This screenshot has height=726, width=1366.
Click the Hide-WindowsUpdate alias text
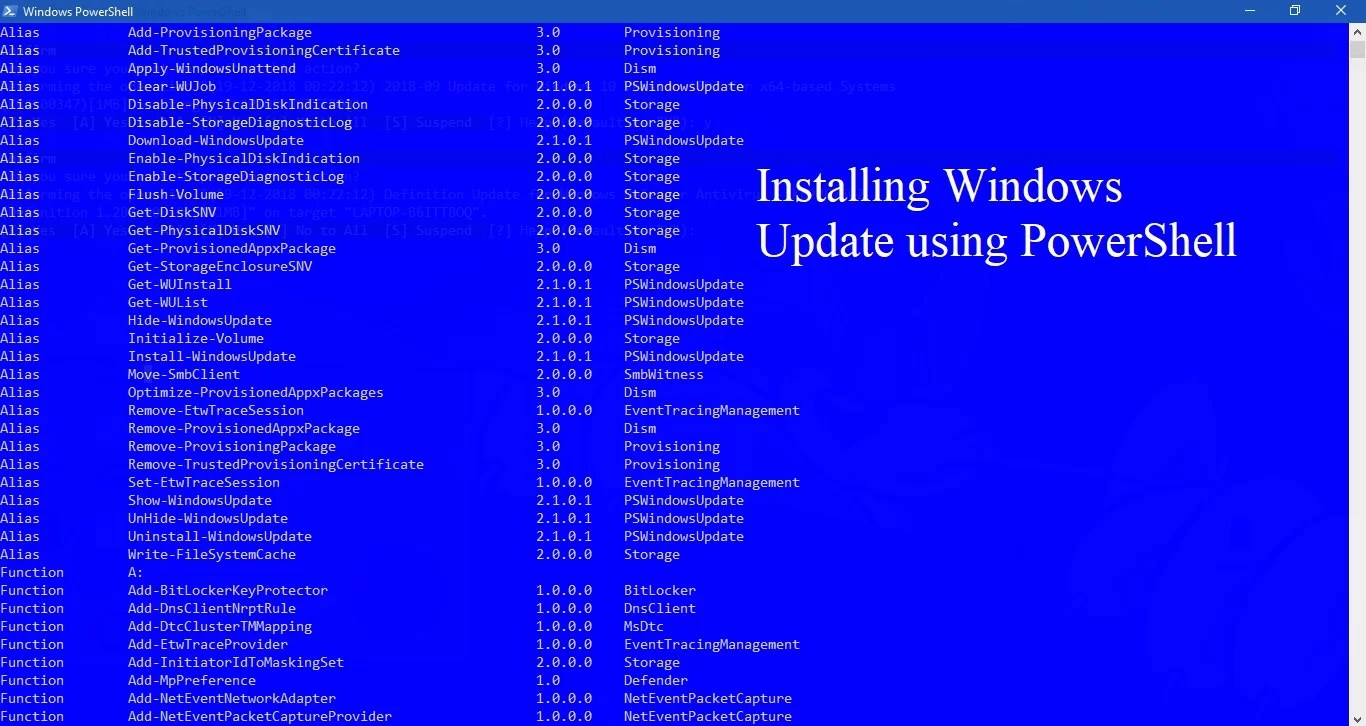point(200,320)
